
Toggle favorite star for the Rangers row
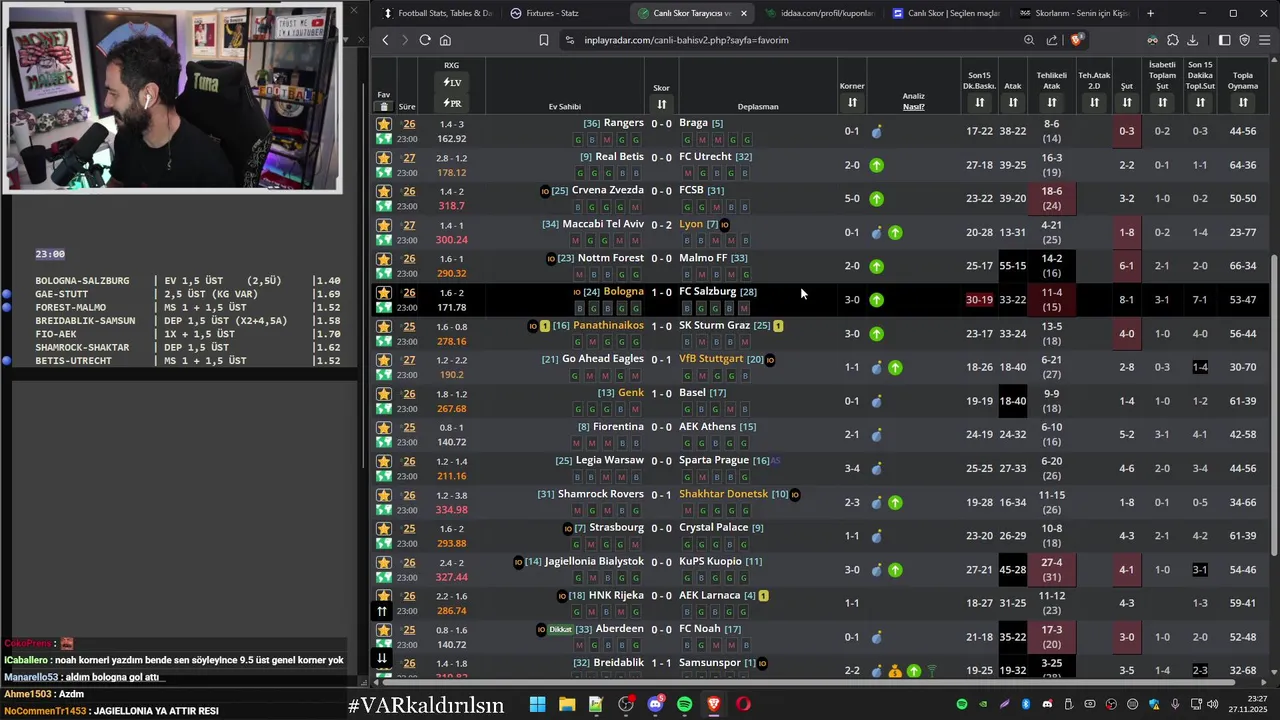coord(384,125)
